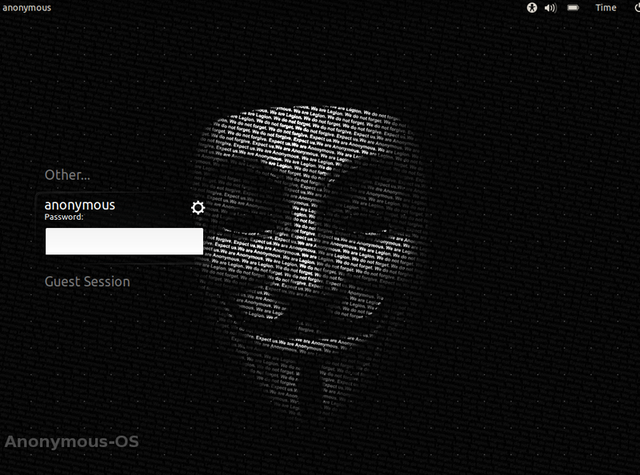Show the clock calendar dropdown
This screenshot has width=640, height=475.
[606, 8]
